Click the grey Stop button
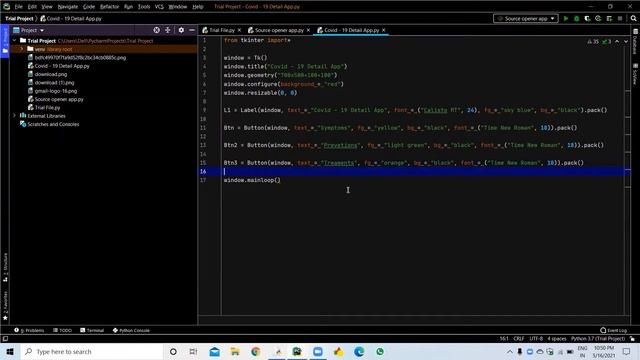 pyautogui.click(x=620, y=18)
